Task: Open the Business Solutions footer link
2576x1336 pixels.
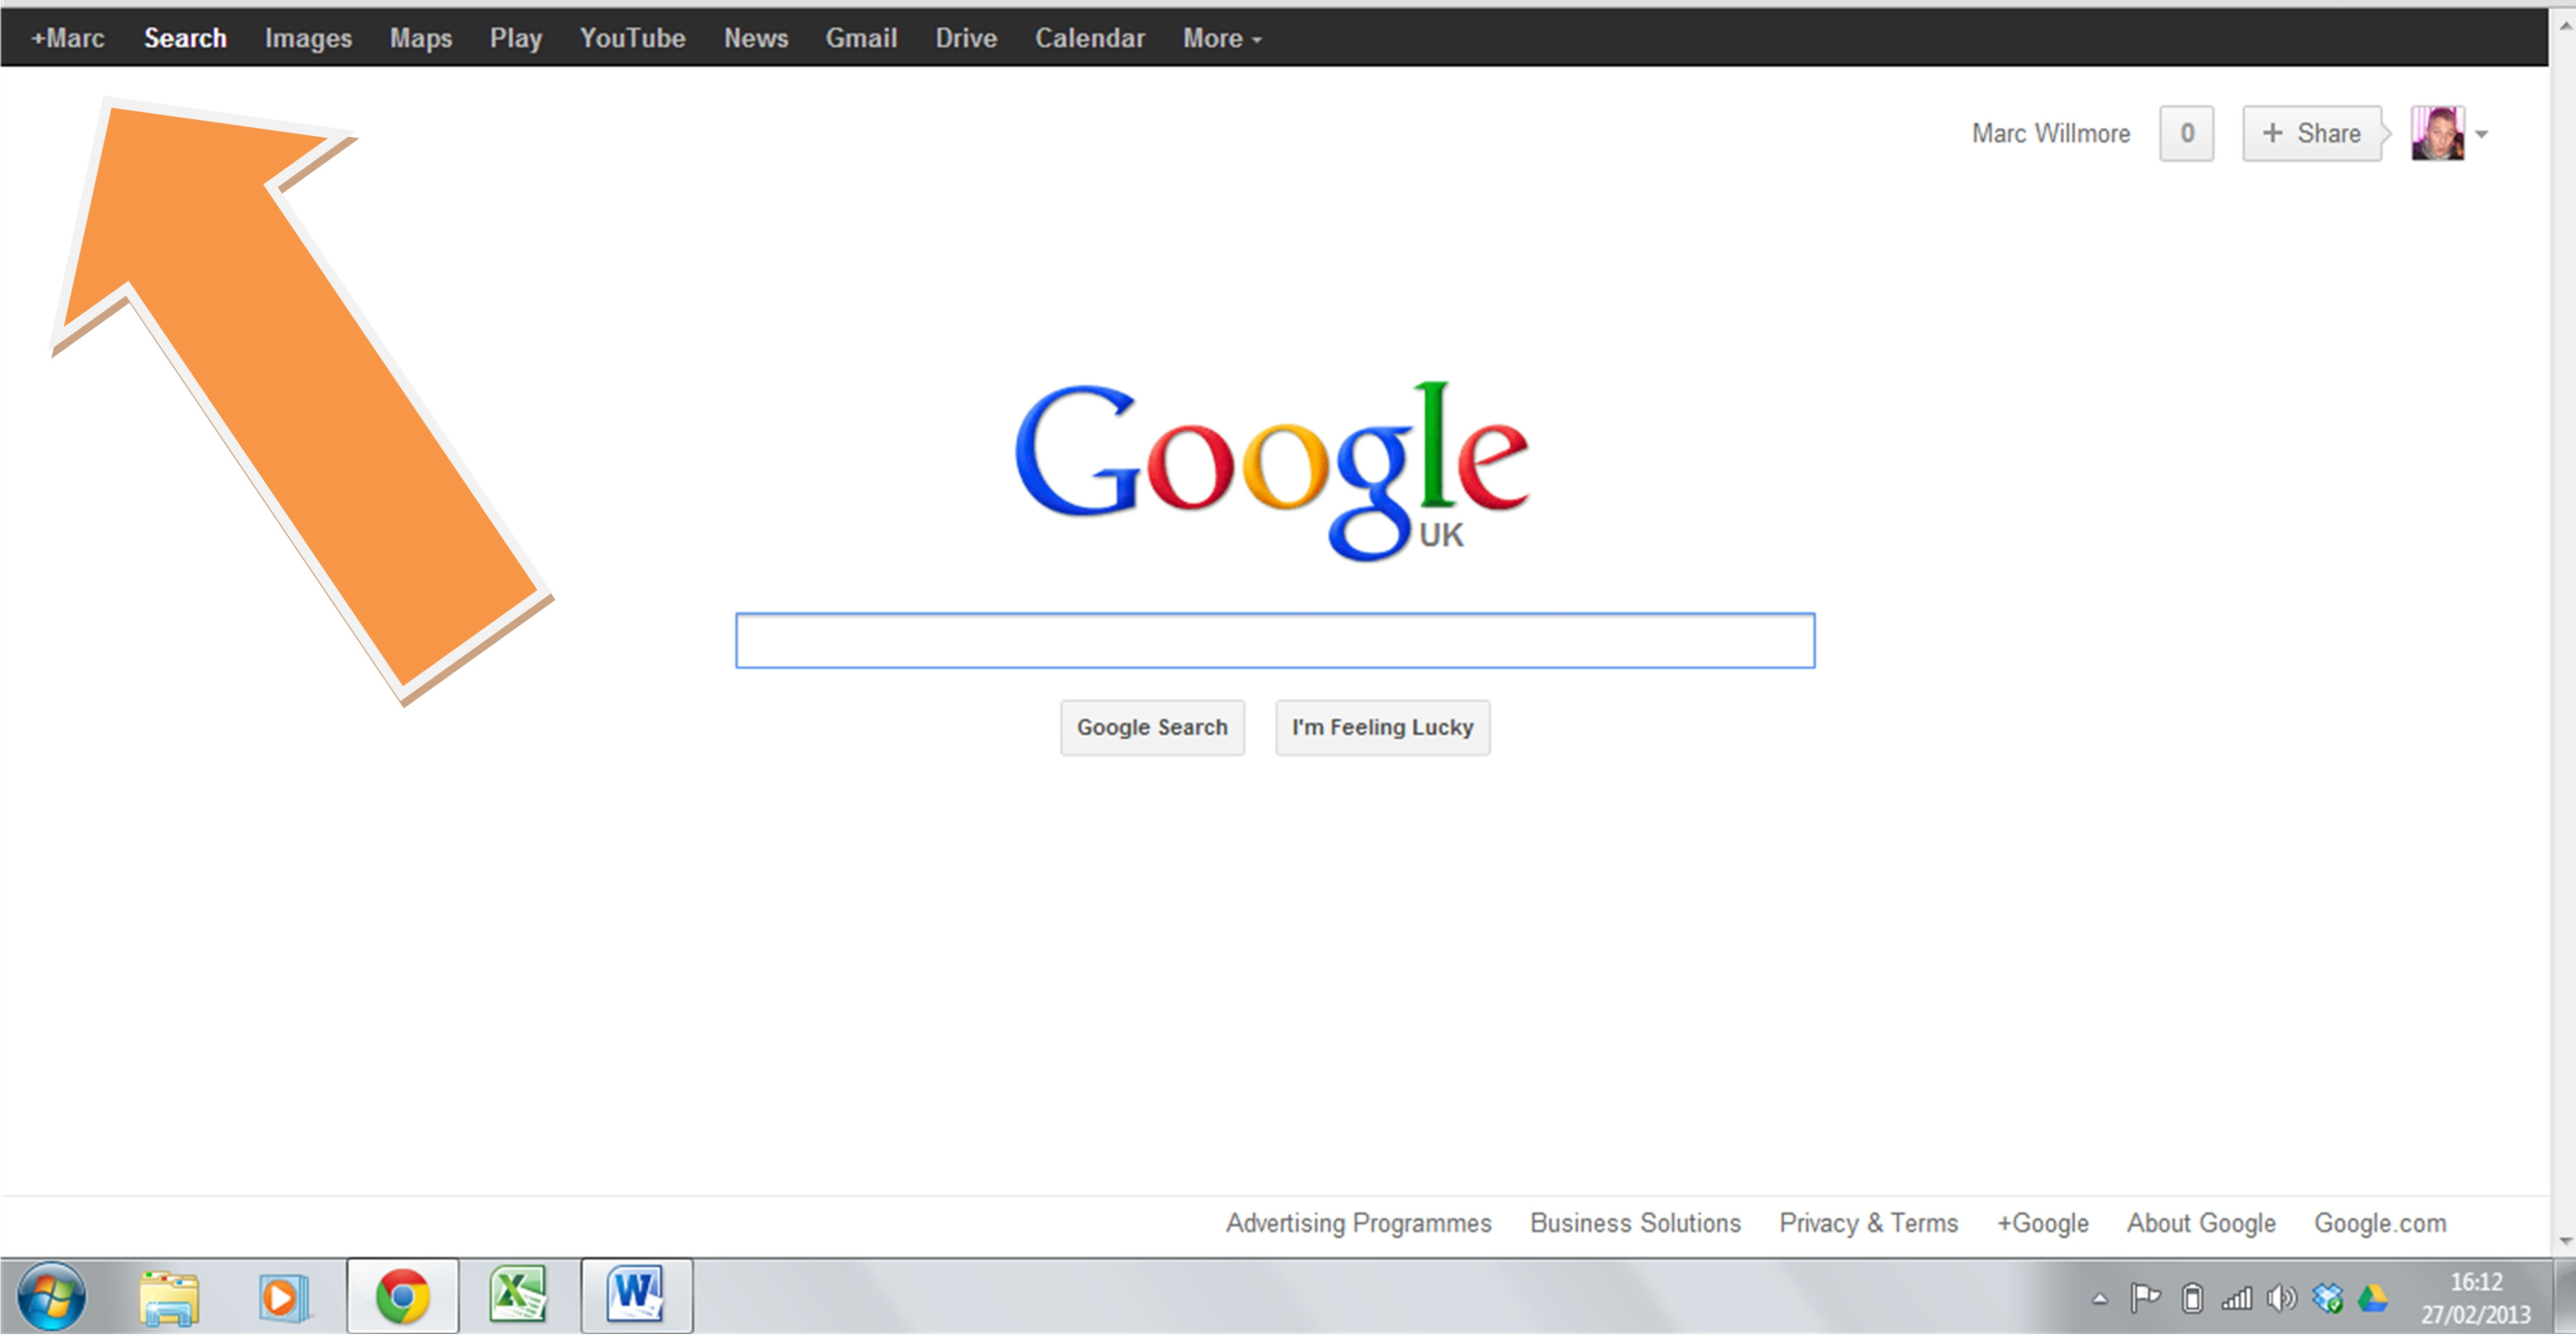Action: tap(1635, 1224)
